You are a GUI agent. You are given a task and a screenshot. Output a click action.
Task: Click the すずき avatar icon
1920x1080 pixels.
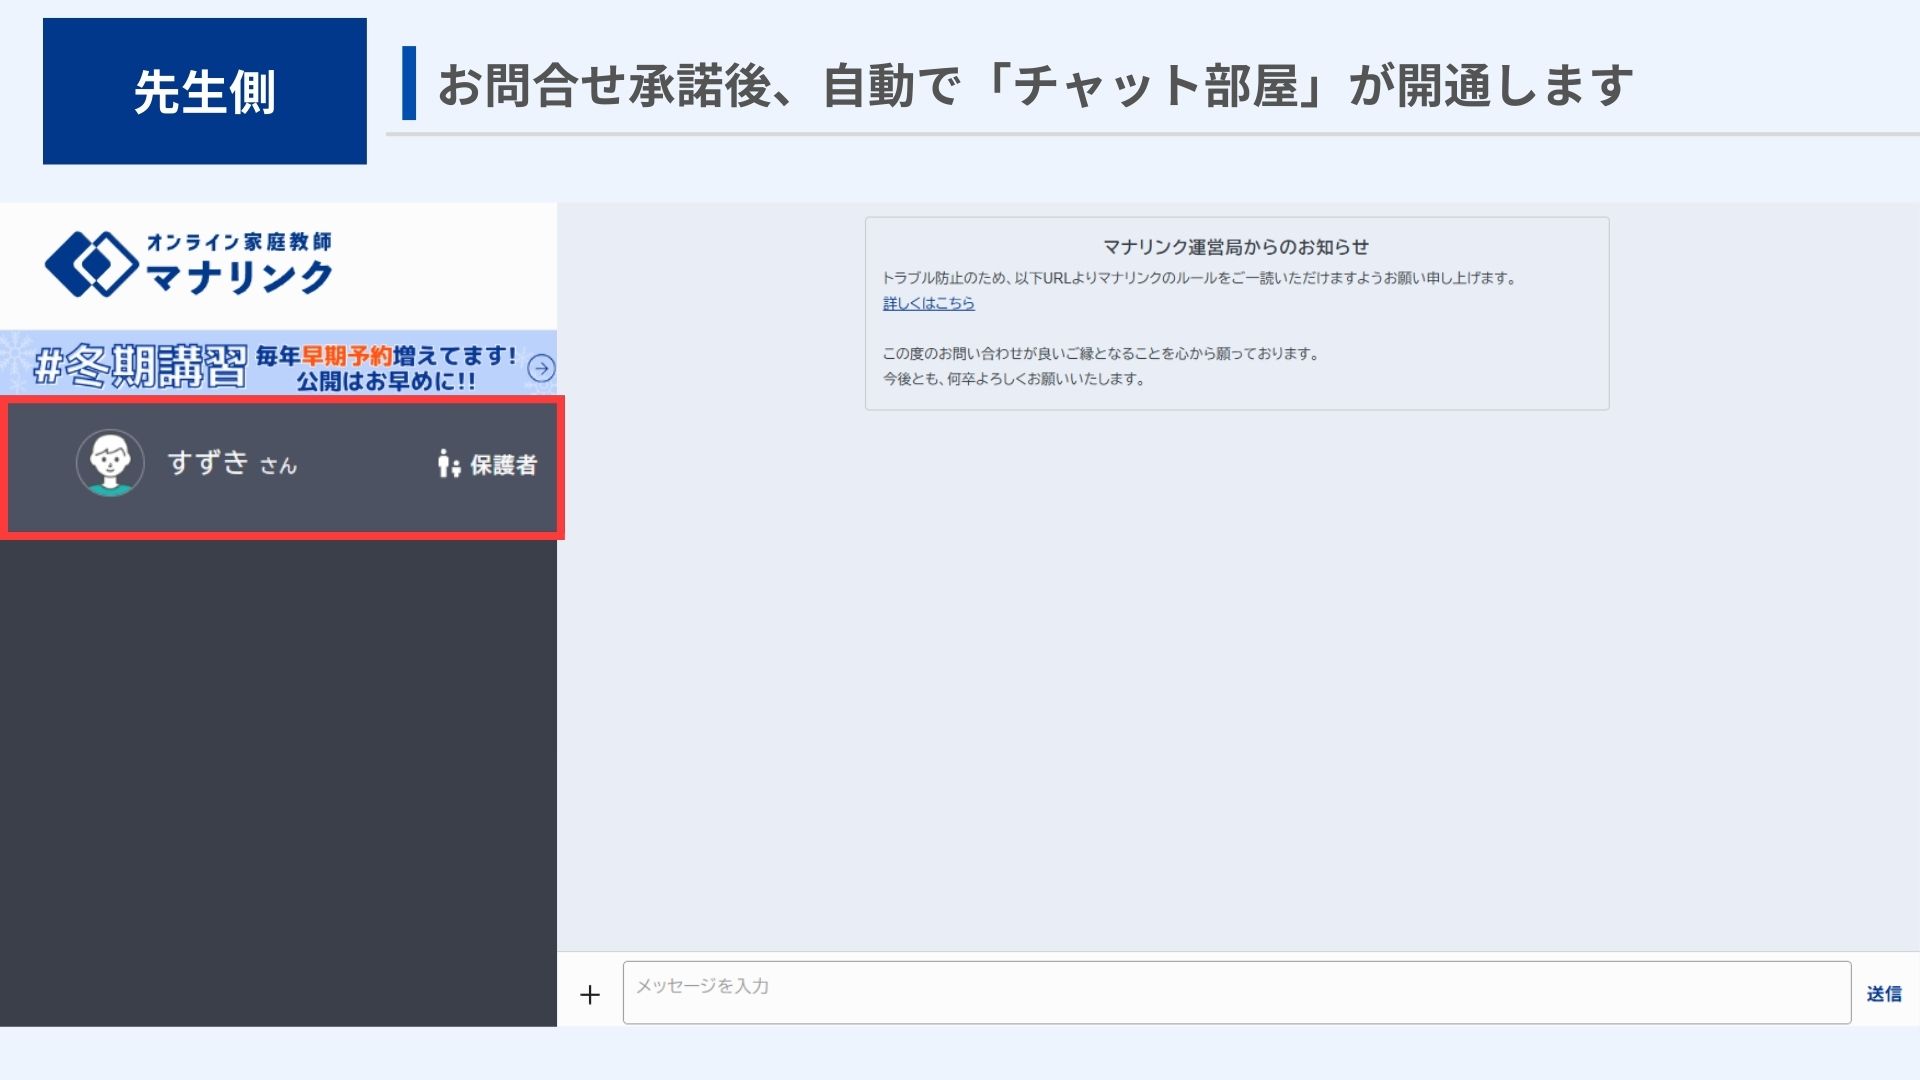pyautogui.click(x=110, y=463)
